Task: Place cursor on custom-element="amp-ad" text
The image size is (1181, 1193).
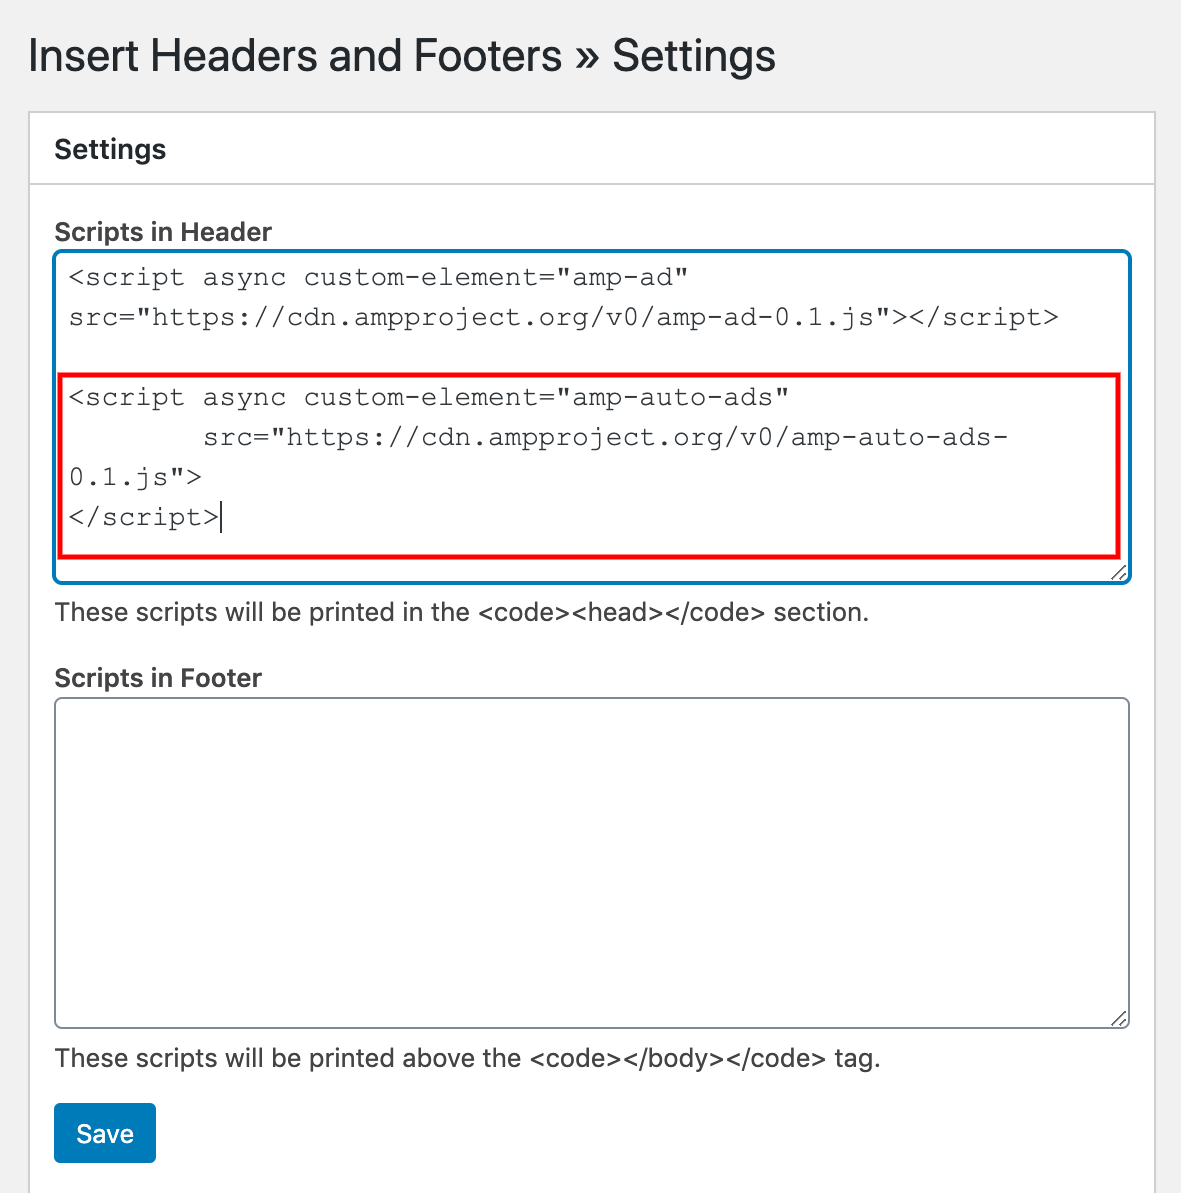Action: tap(496, 277)
